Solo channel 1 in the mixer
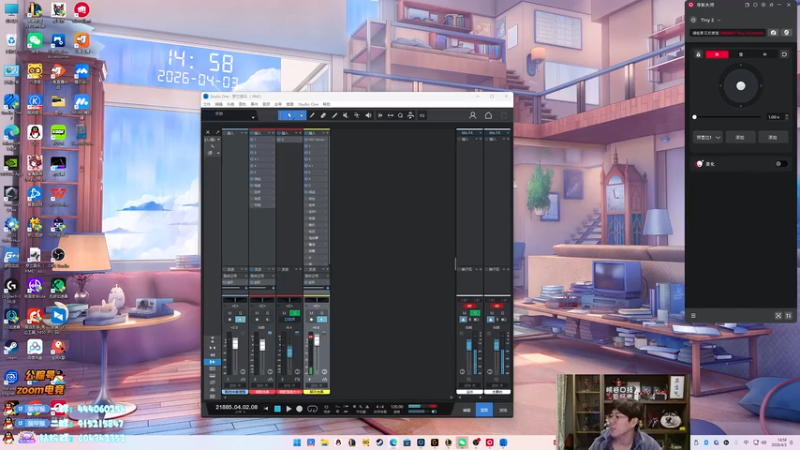 [x=240, y=313]
